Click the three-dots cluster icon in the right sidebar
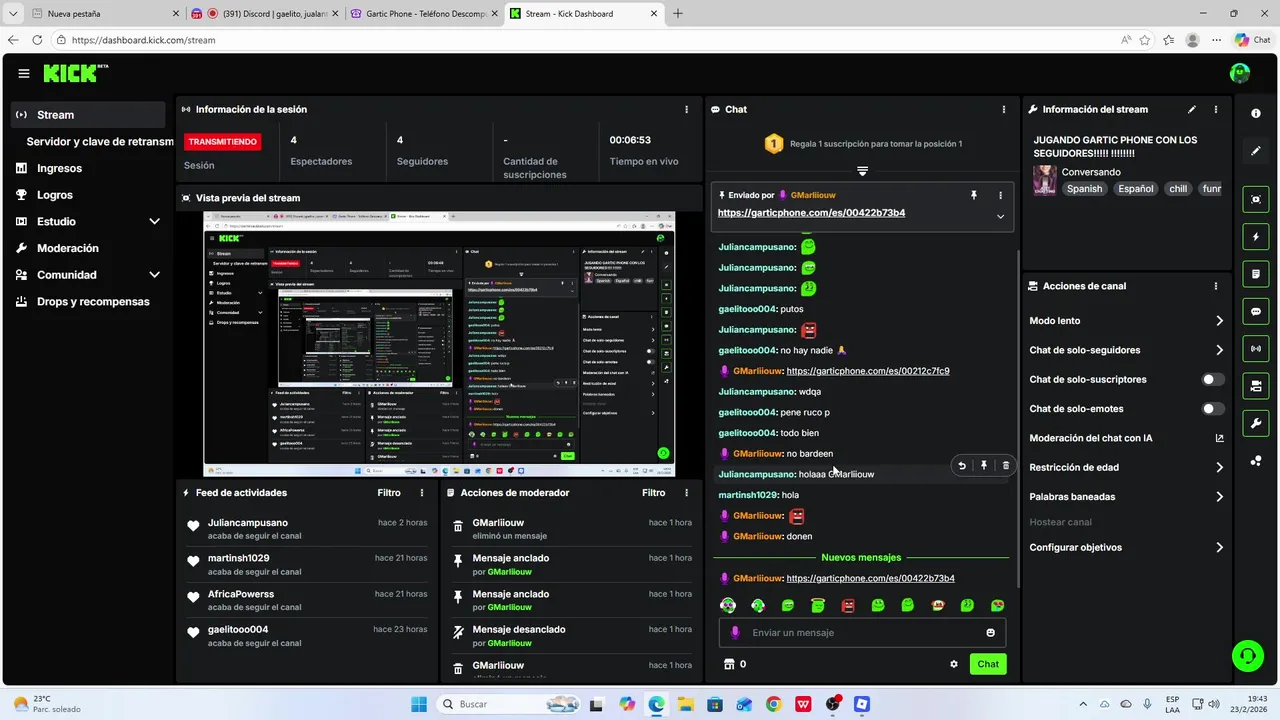Screen dimensions: 1280x720 pos(1256,460)
